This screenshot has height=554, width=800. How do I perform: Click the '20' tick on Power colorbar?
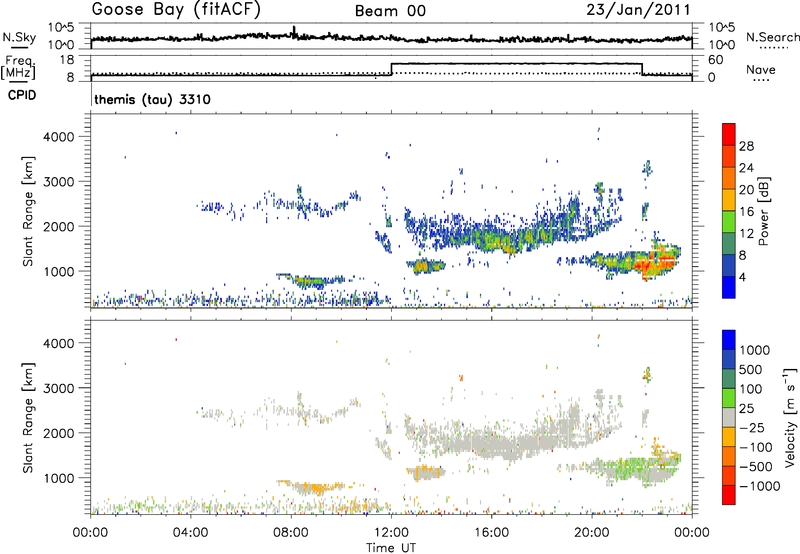pos(746,190)
